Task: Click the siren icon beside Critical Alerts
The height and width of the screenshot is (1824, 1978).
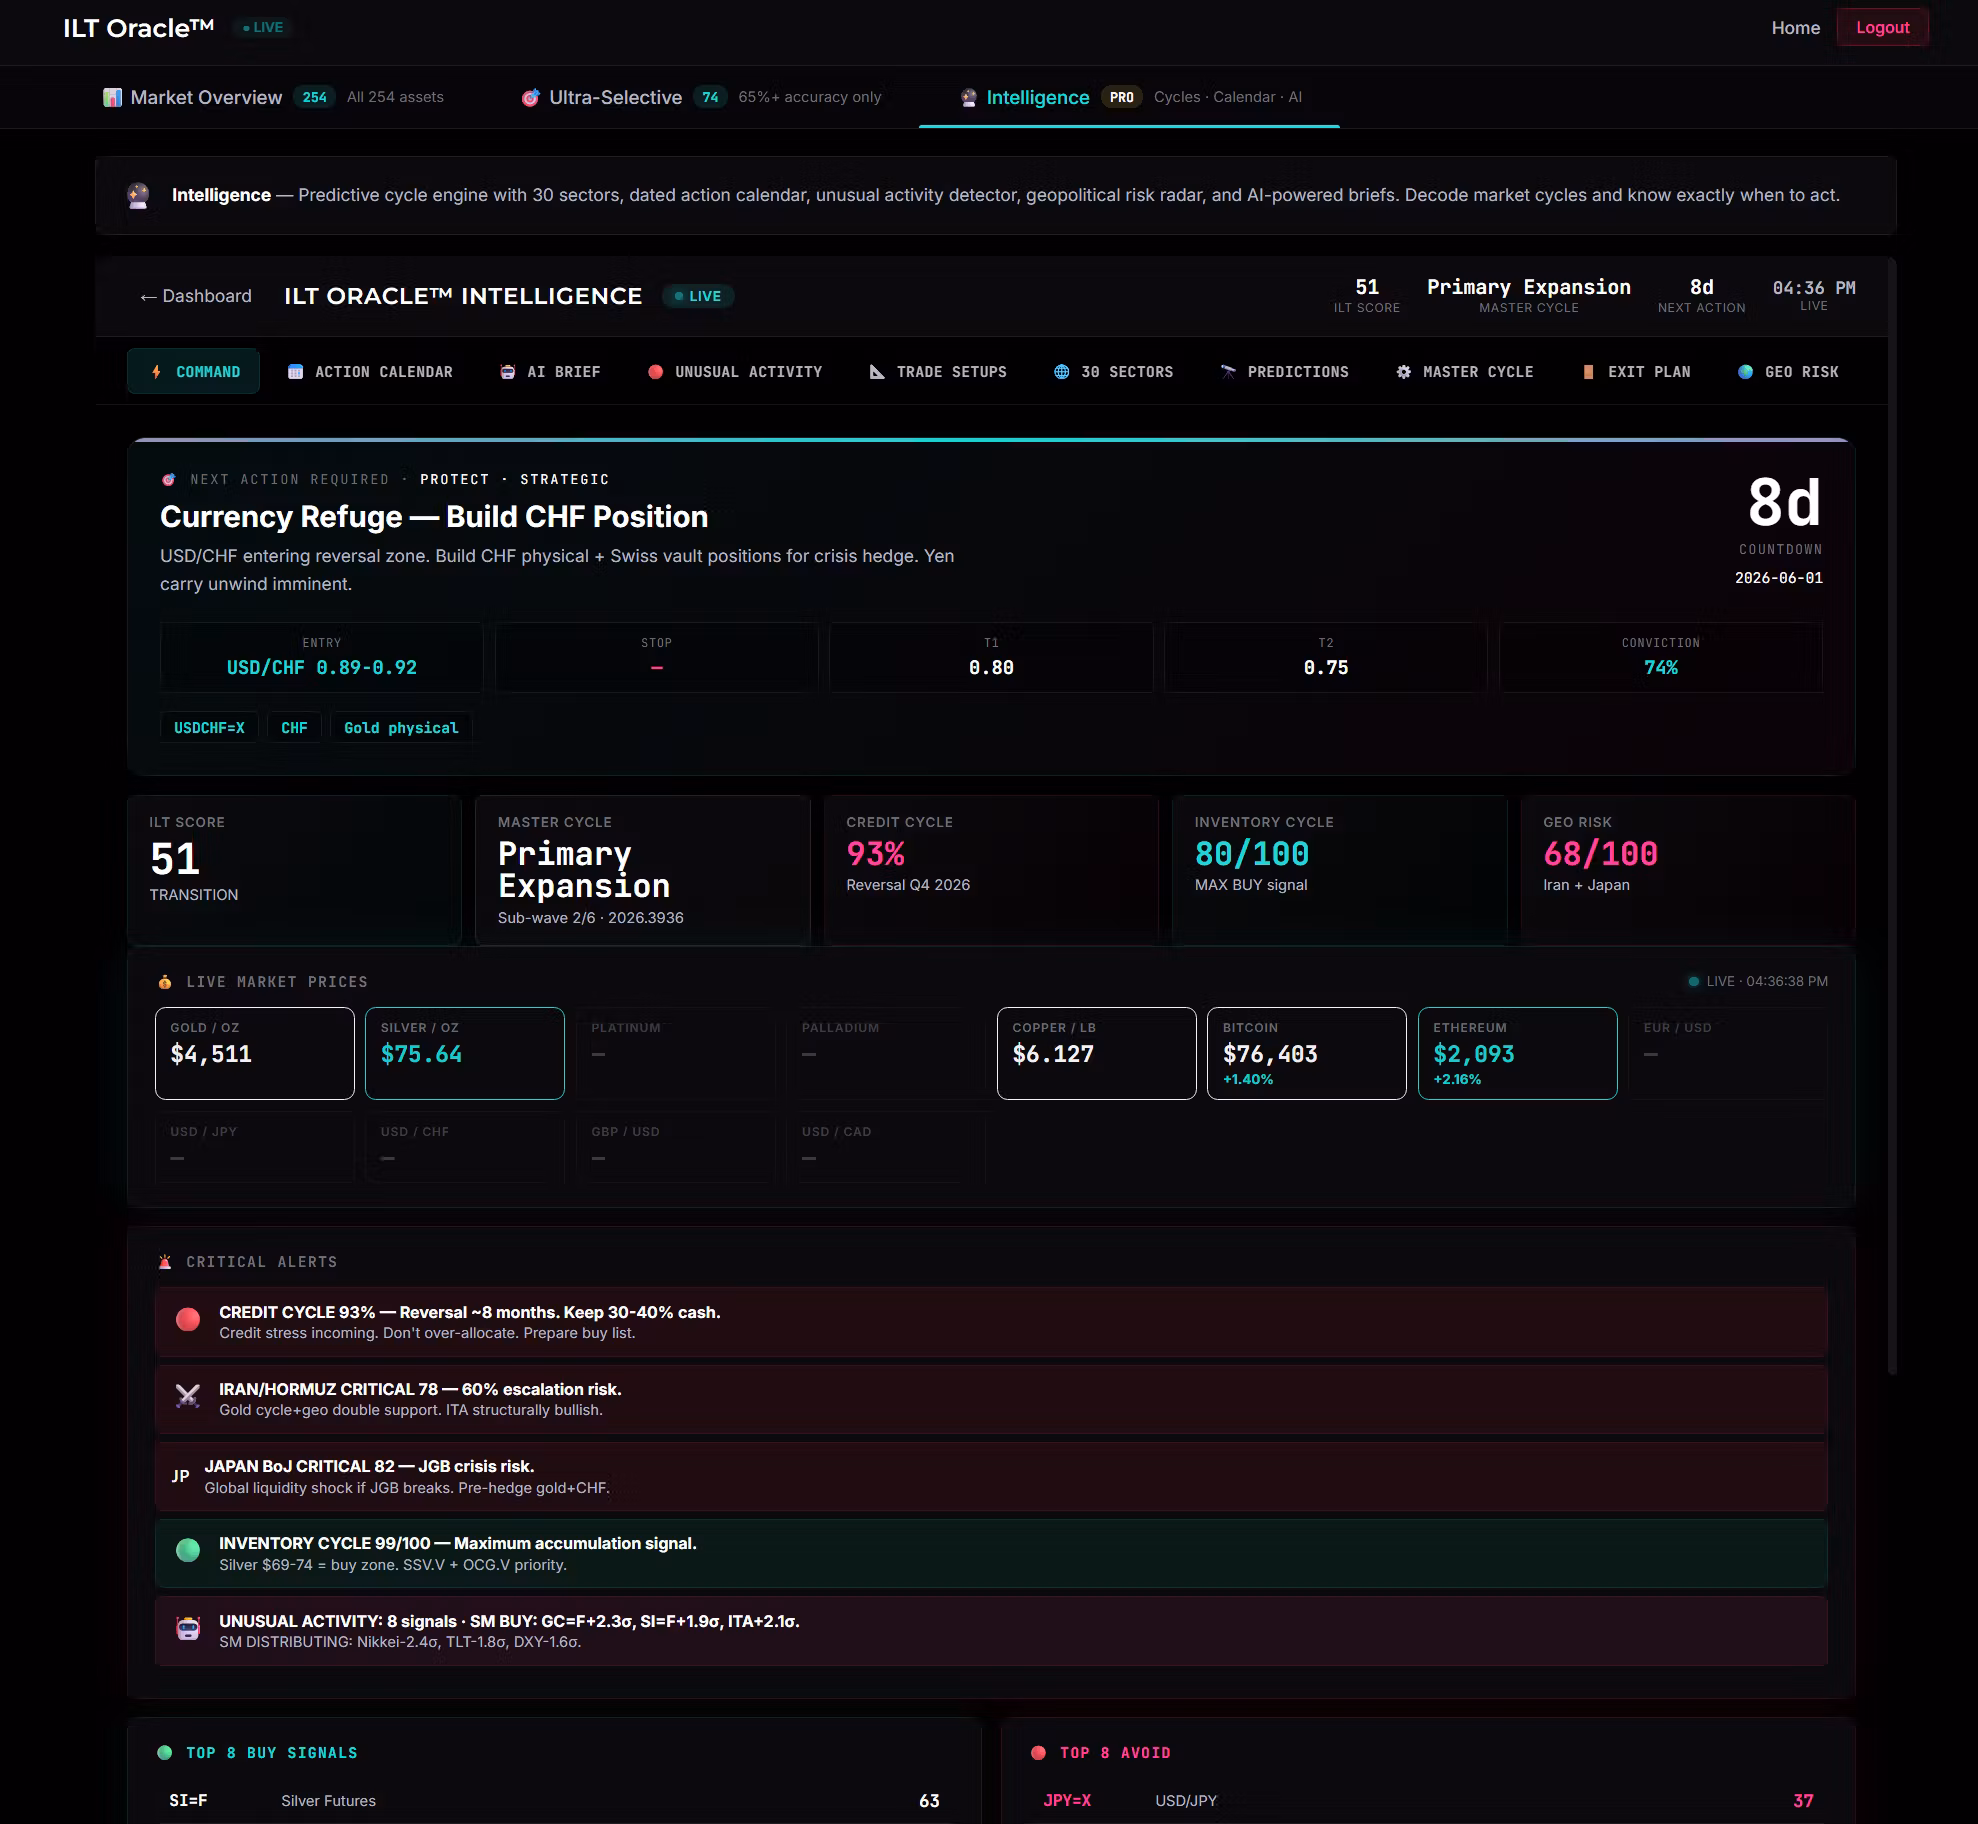Action: click(165, 1262)
